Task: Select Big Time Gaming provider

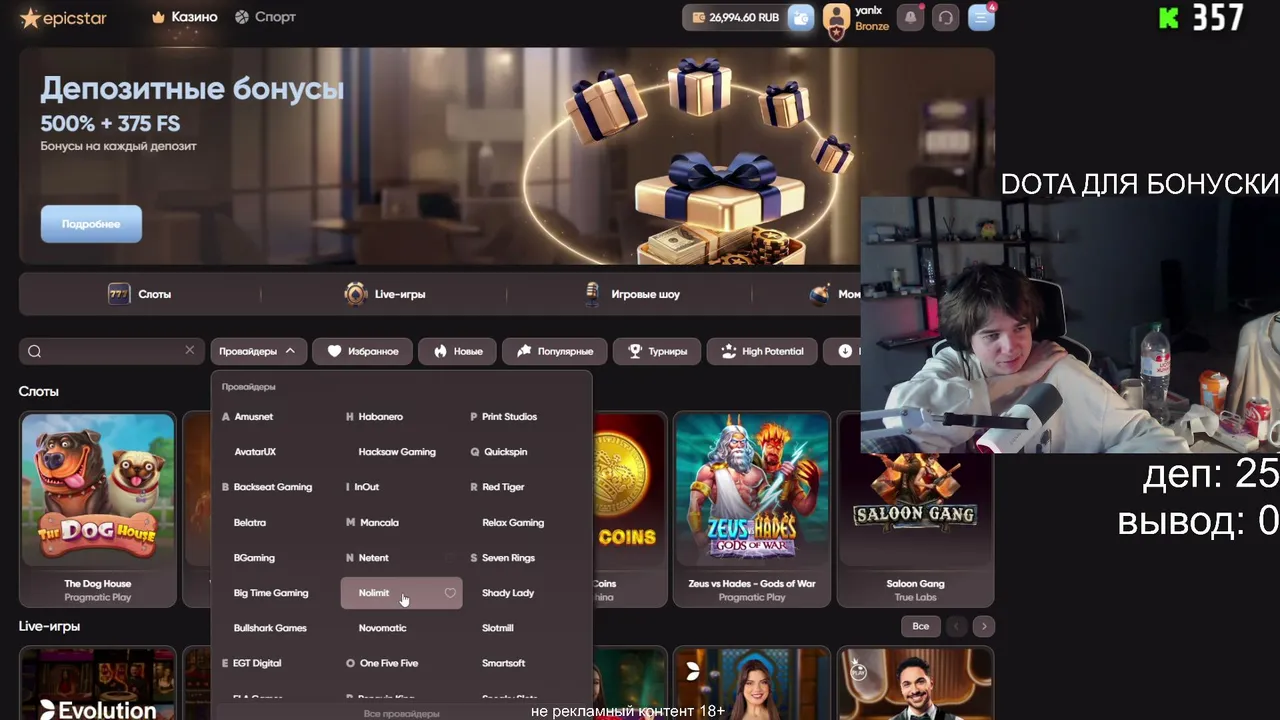Action: [x=271, y=593]
